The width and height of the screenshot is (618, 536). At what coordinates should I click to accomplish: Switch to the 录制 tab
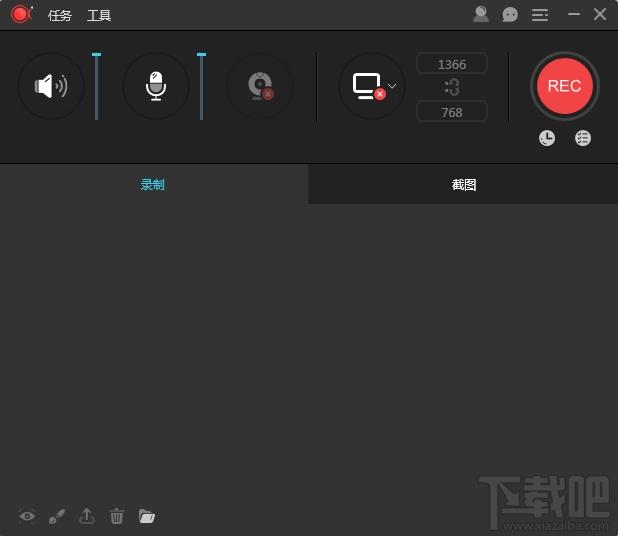(x=153, y=184)
